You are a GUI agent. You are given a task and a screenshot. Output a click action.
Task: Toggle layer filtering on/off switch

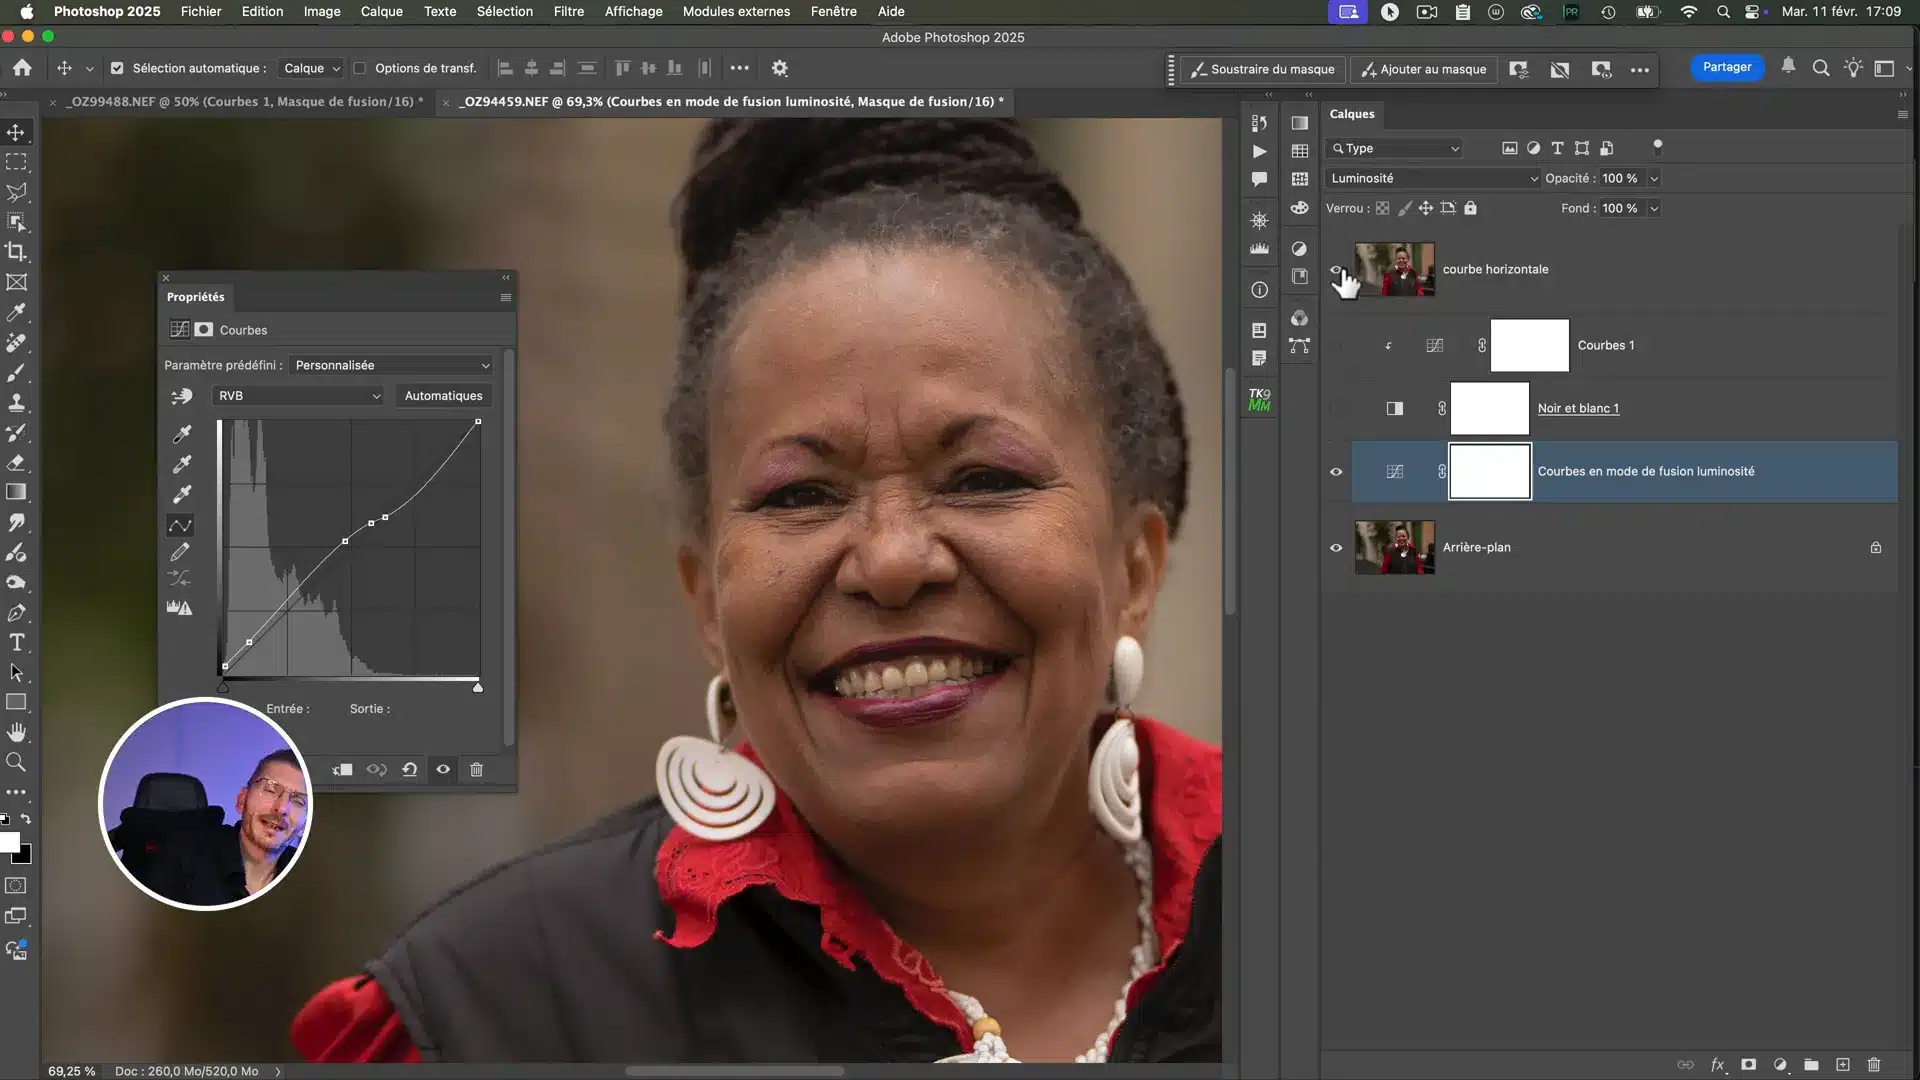coord(1657,147)
